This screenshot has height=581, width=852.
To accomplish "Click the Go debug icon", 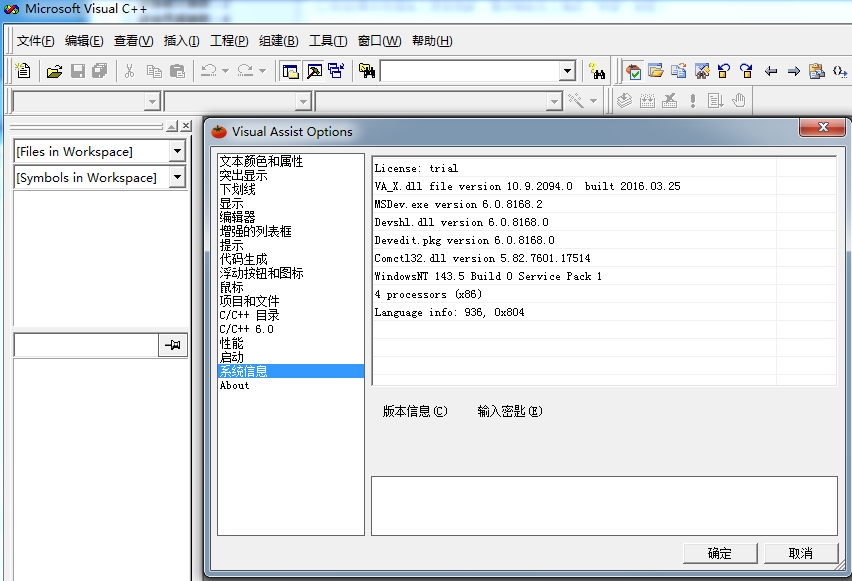I will click(715, 101).
